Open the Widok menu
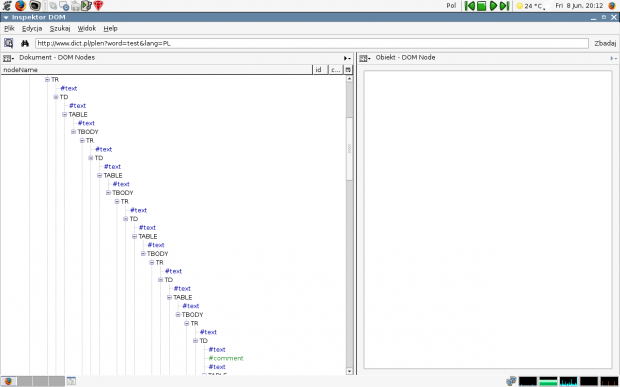The height and width of the screenshot is (387, 620). [x=87, y=28]
